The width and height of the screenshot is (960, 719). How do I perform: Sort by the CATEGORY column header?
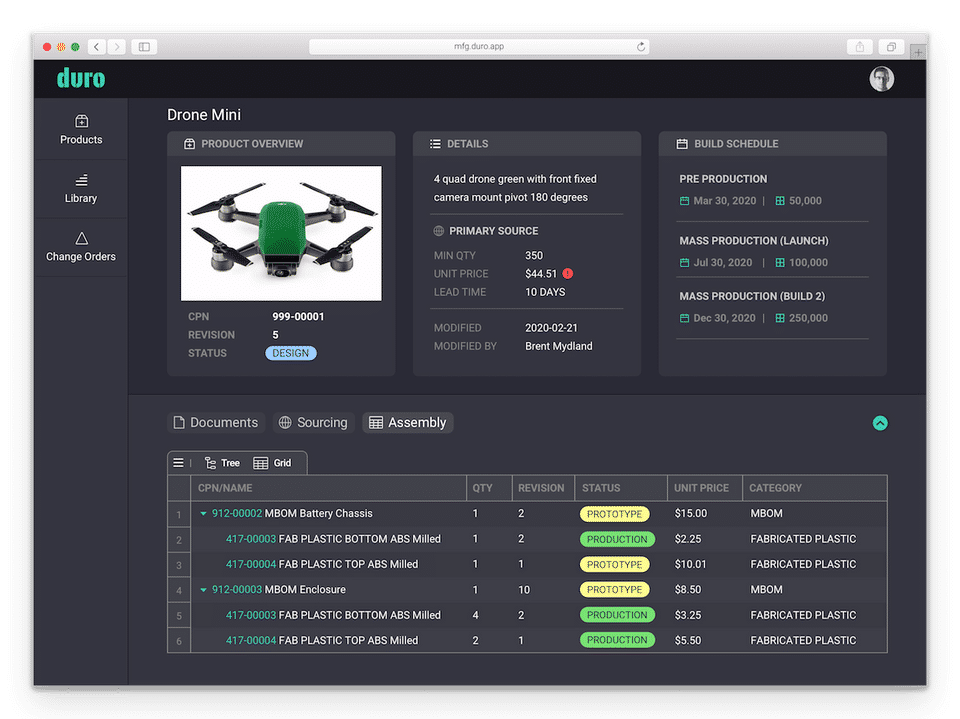(815, 488)
